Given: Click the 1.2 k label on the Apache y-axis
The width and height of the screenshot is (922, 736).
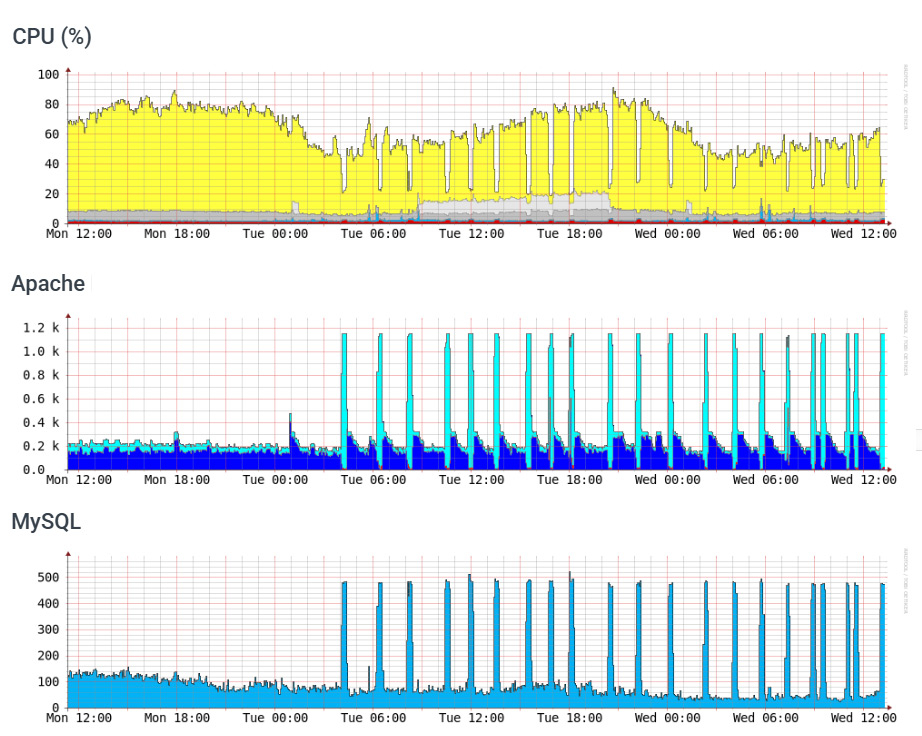Looking at the screenshot, I should [42, 328].
